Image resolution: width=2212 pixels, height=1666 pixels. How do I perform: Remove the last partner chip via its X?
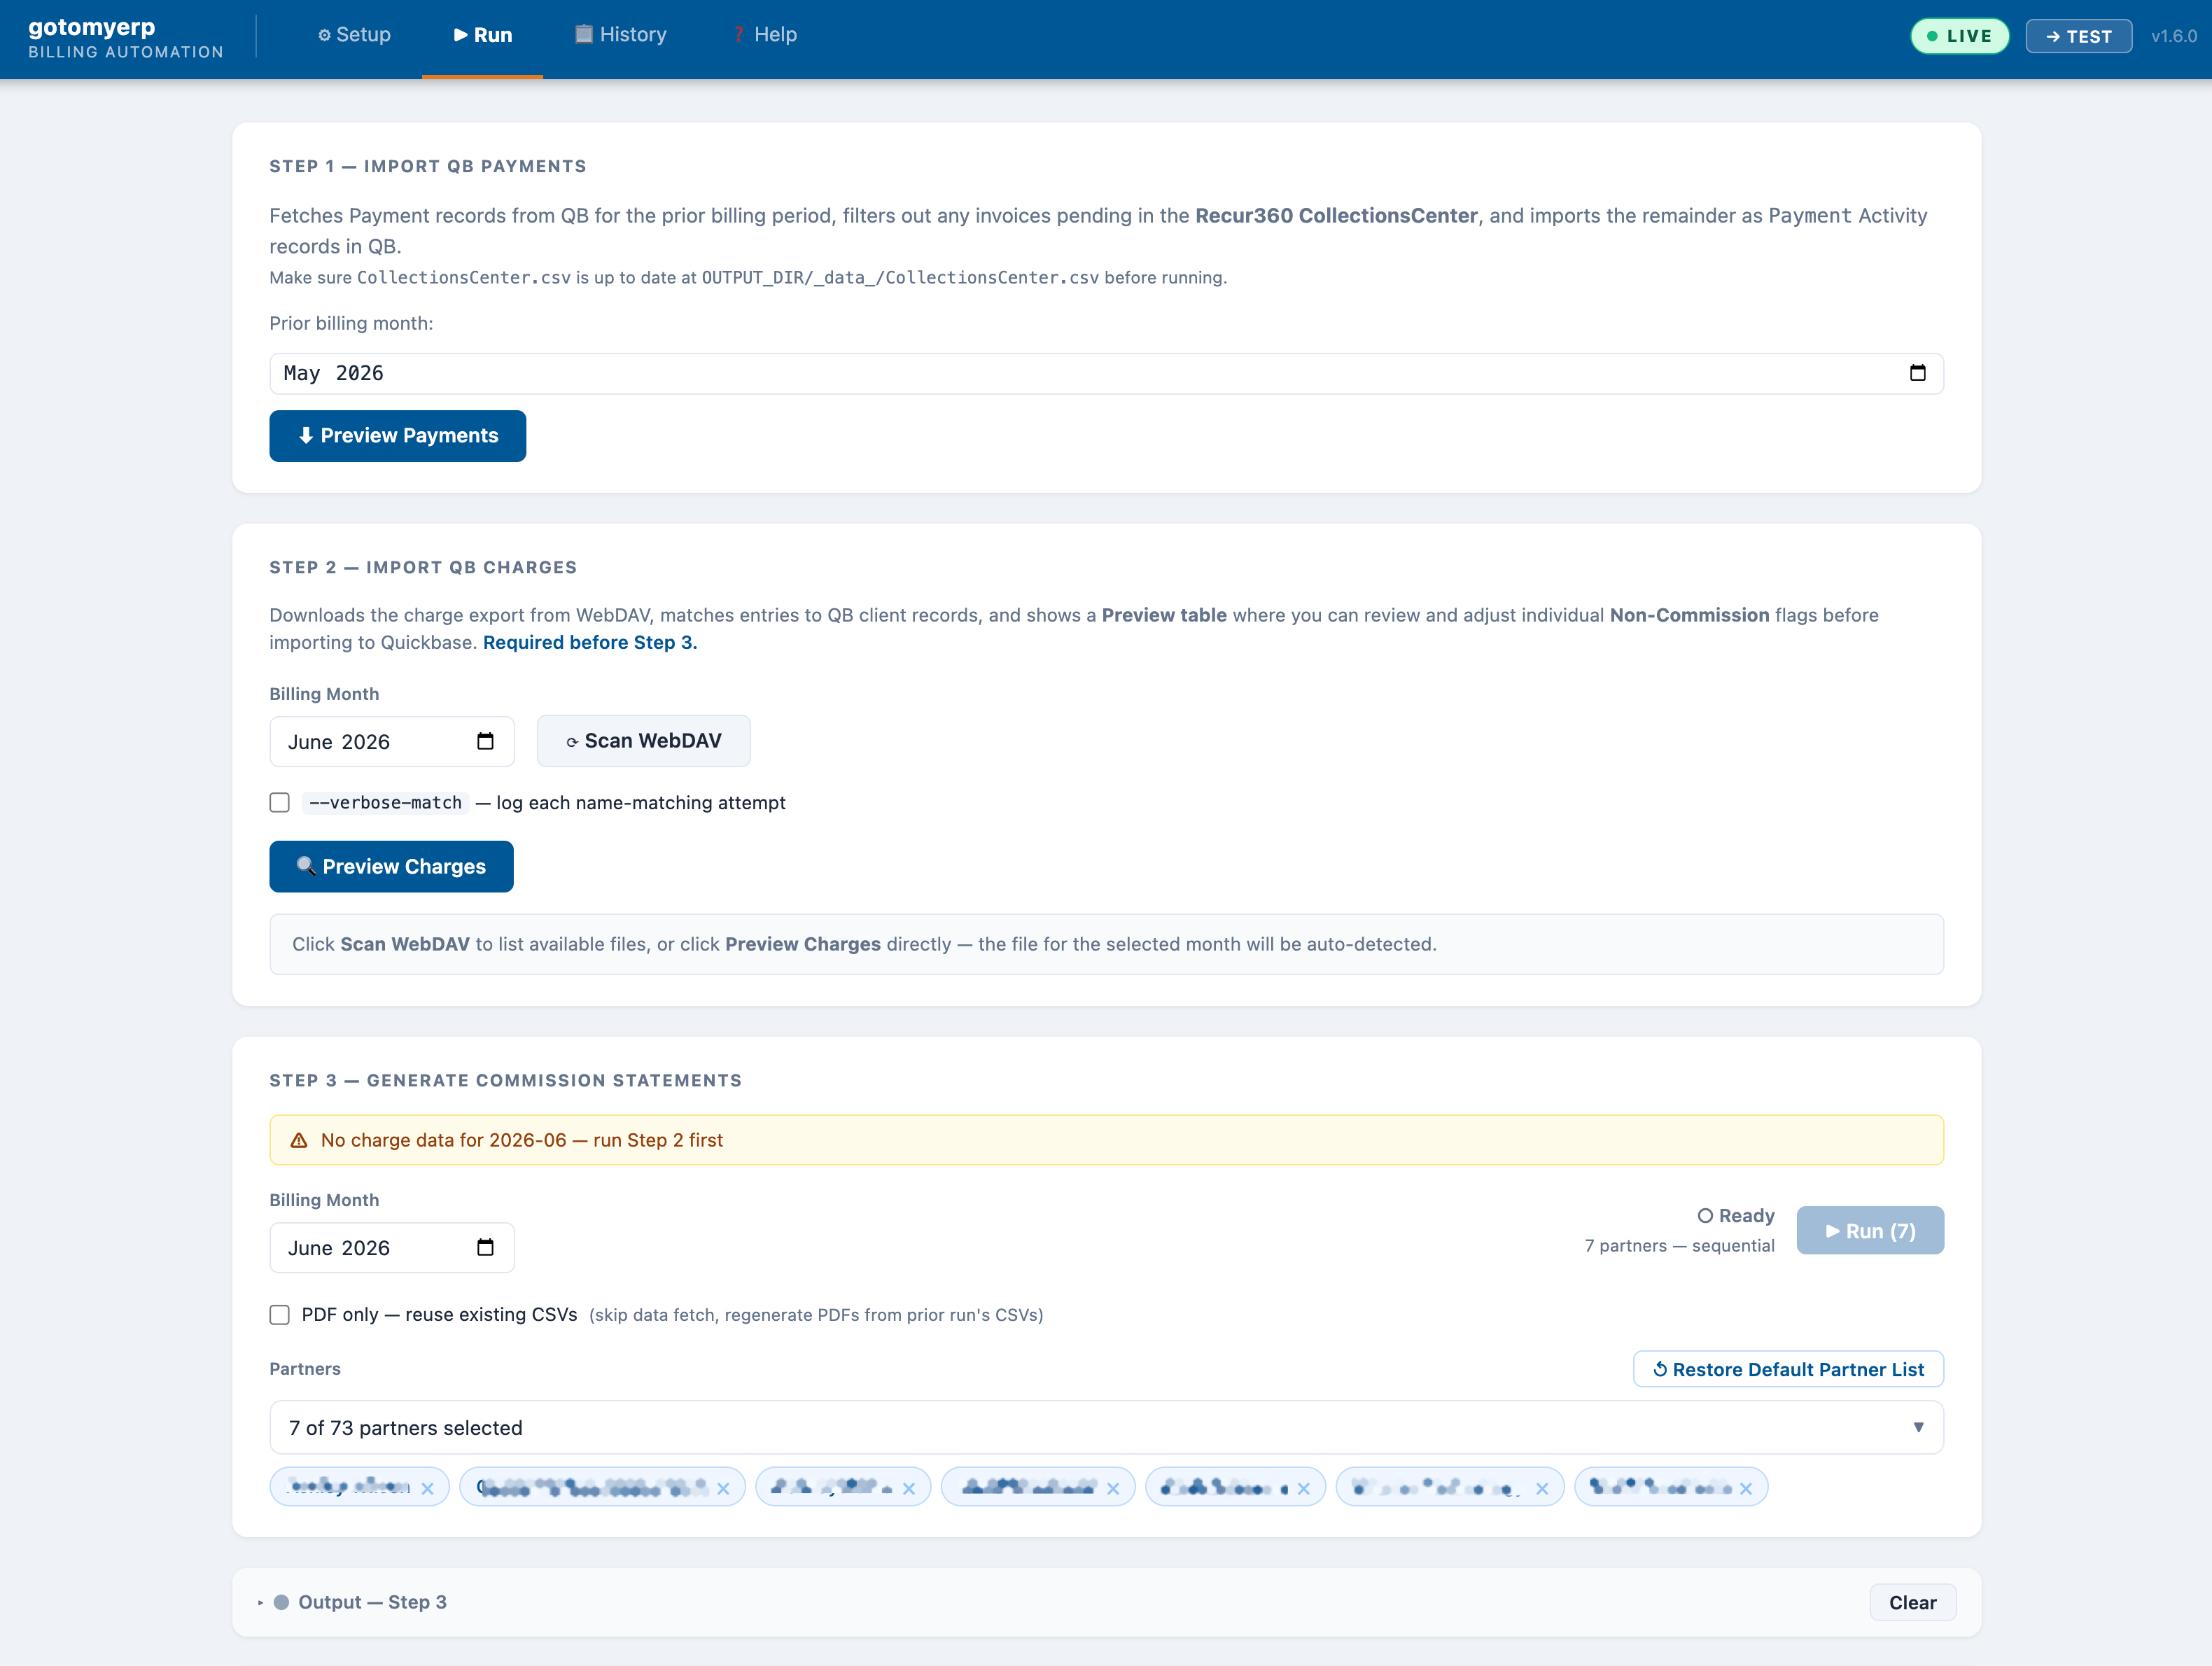(1745, 1488)
